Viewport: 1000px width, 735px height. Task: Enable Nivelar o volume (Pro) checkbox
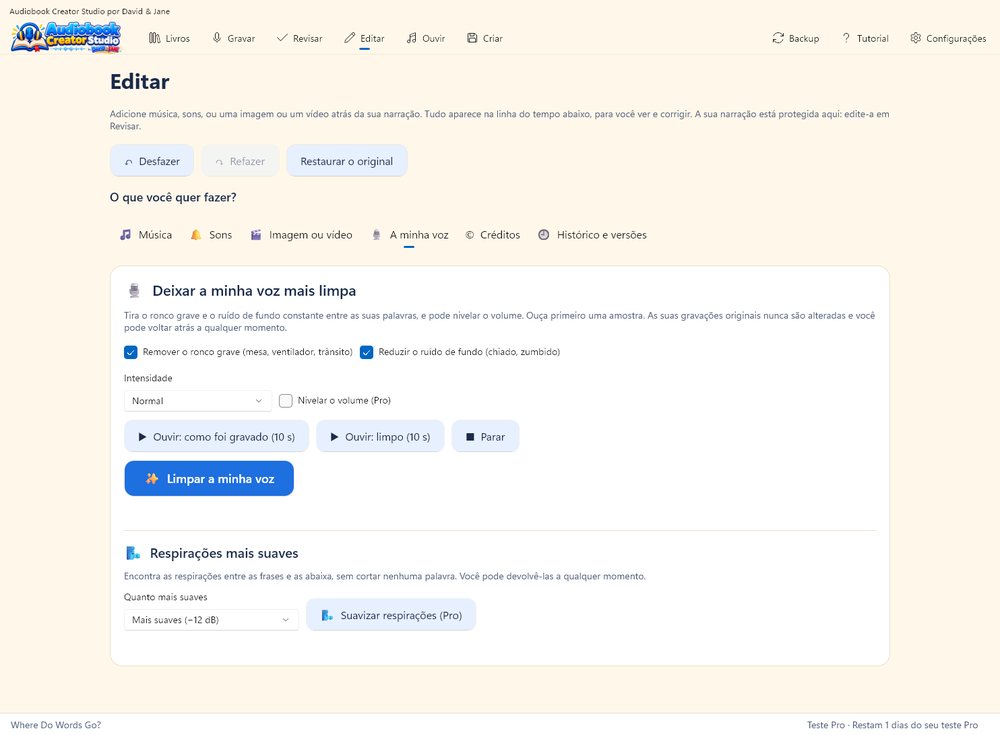coord(286,401)
